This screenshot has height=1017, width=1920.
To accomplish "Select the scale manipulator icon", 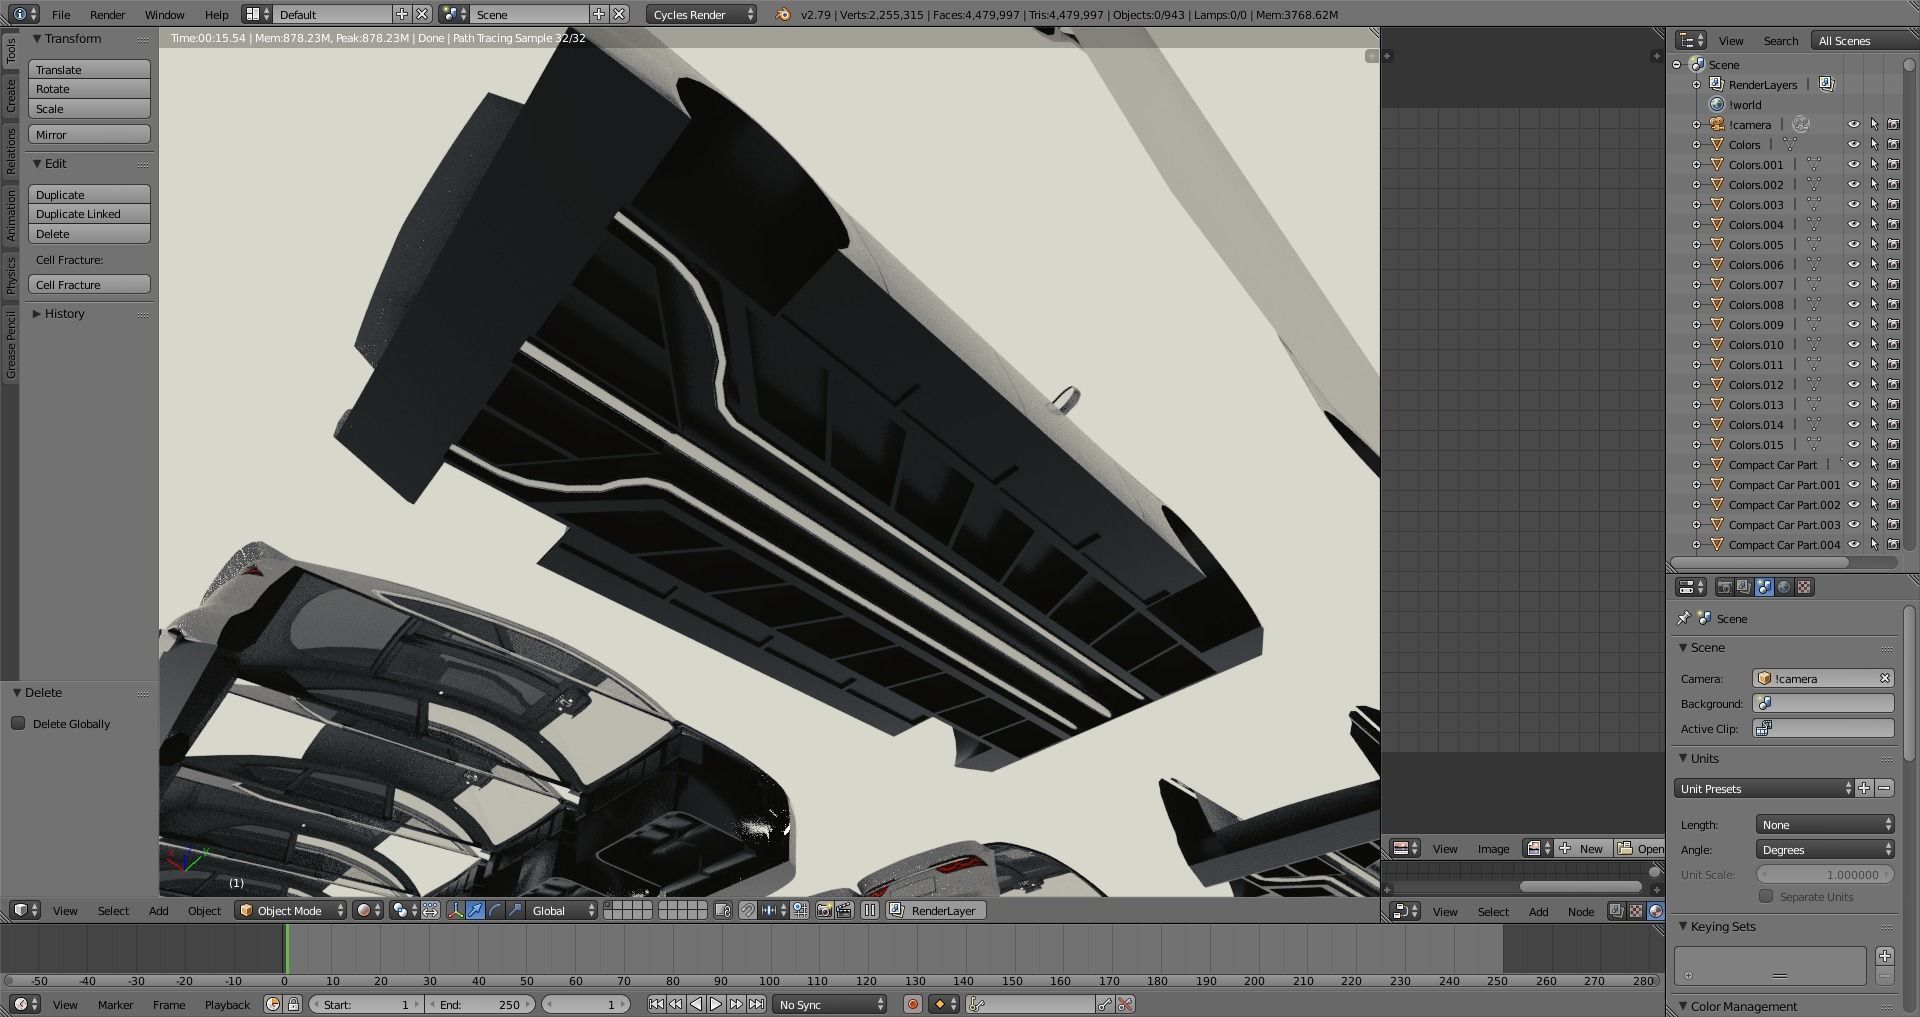I will (515, 910).
